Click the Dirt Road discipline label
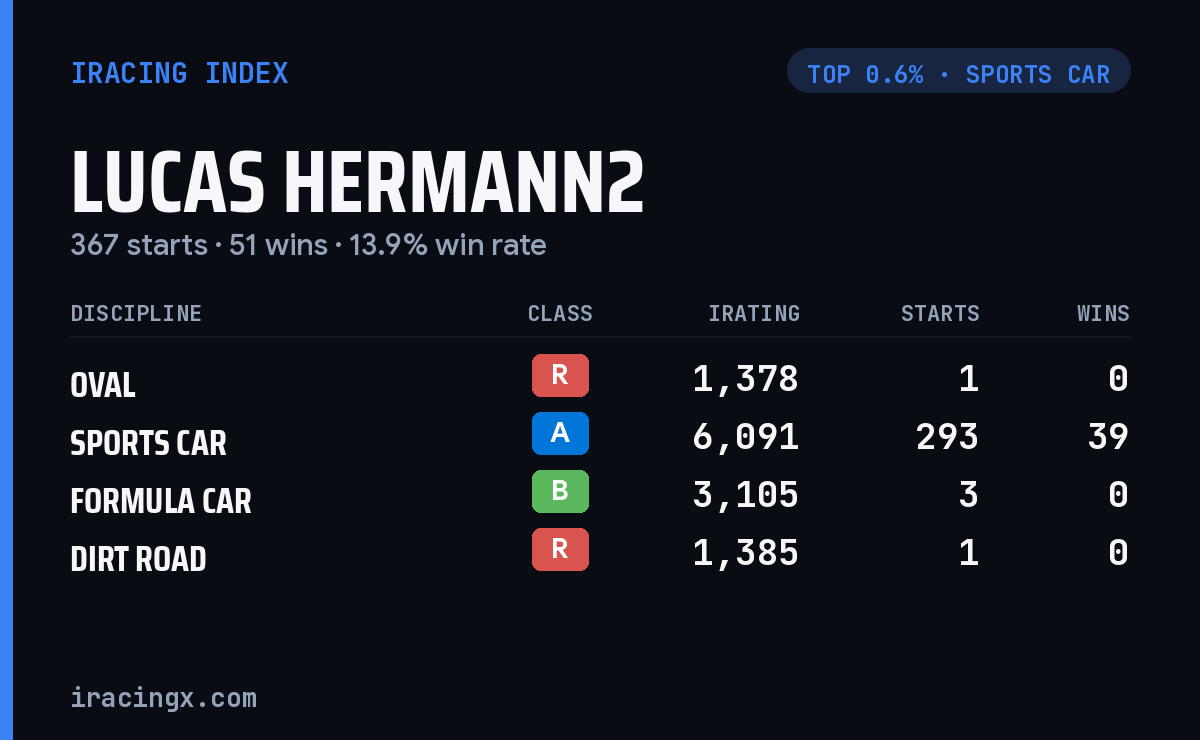The image size is (1200, 740). tap(138, 558)
